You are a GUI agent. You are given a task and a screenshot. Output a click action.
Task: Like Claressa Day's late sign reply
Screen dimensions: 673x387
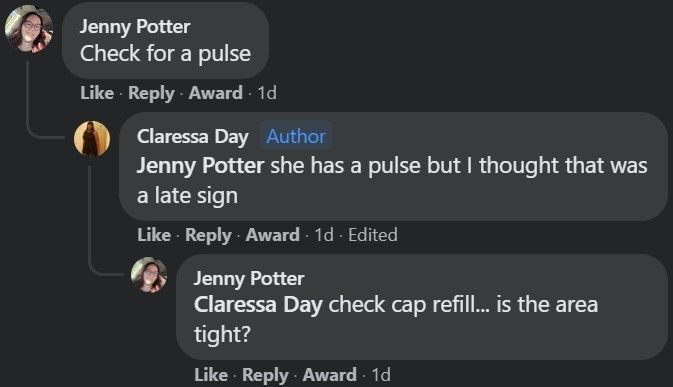tap(154, 235)
